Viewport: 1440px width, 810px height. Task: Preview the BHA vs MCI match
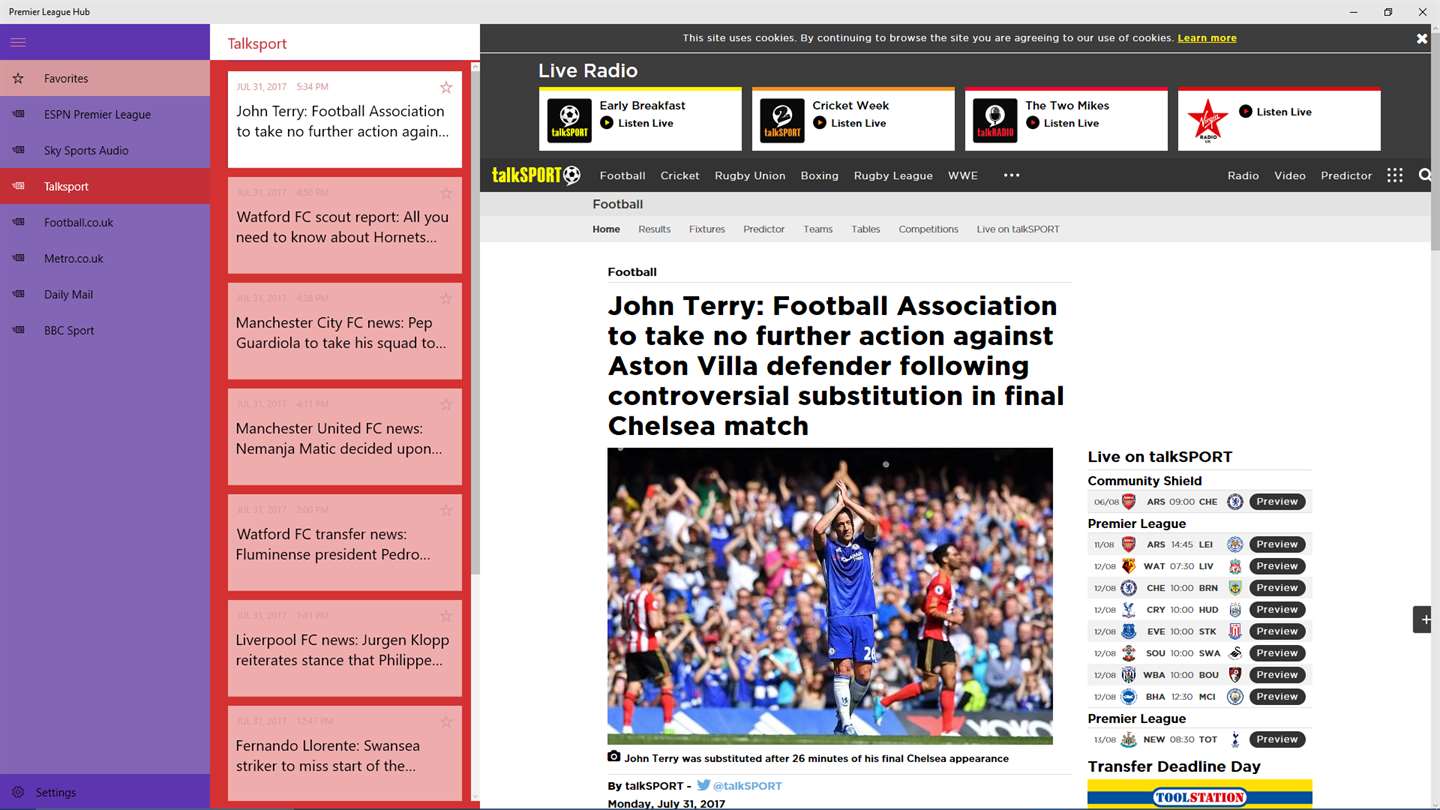(1277, 697)
